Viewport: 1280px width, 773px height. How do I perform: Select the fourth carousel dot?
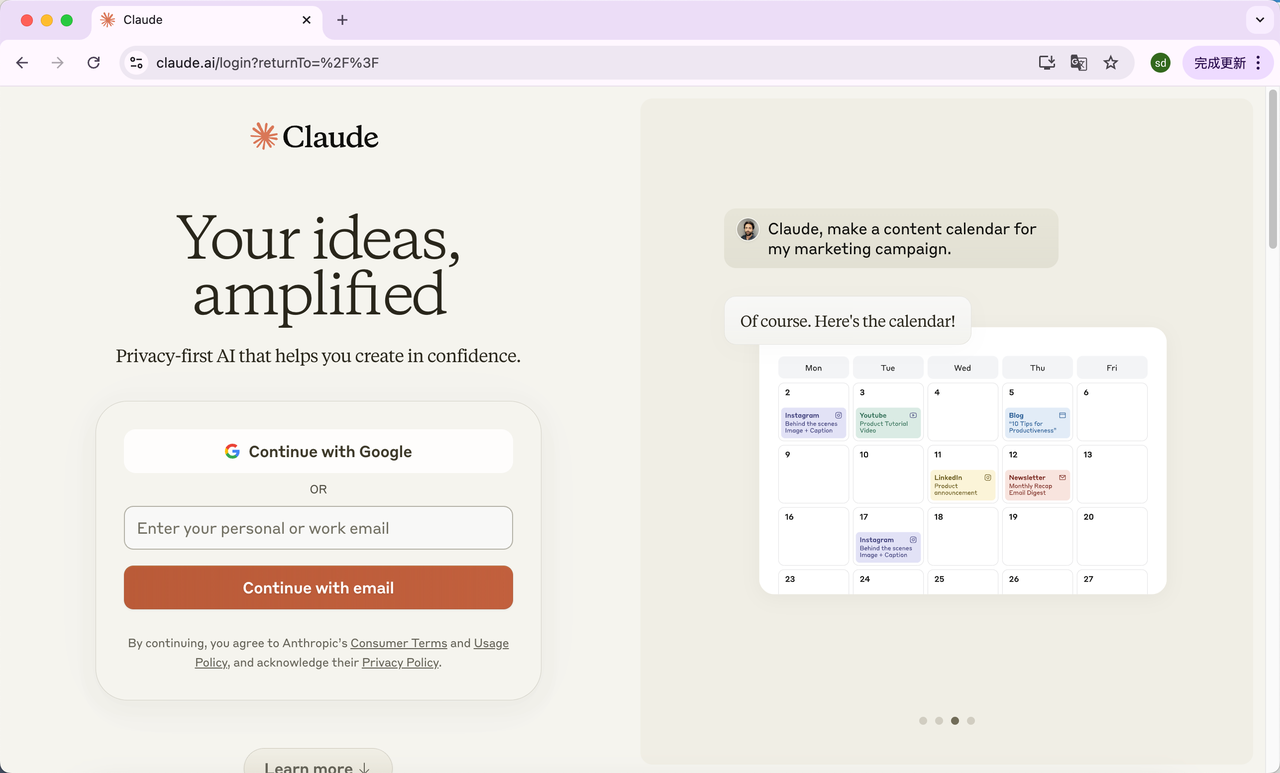[971, 720]
